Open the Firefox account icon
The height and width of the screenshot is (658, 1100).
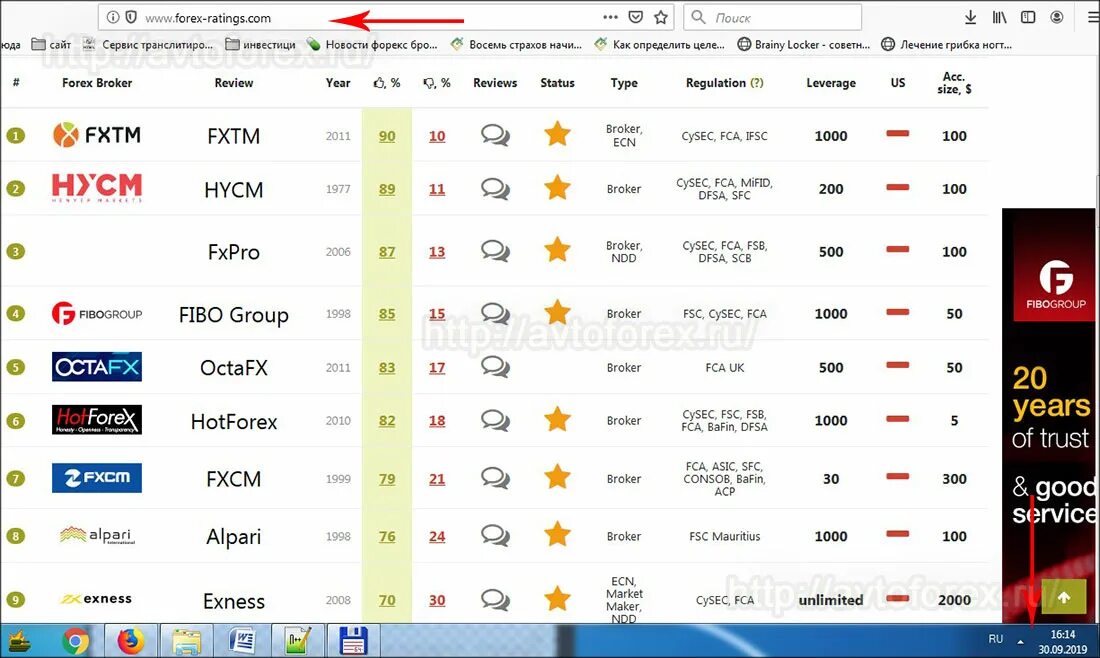1057,17
